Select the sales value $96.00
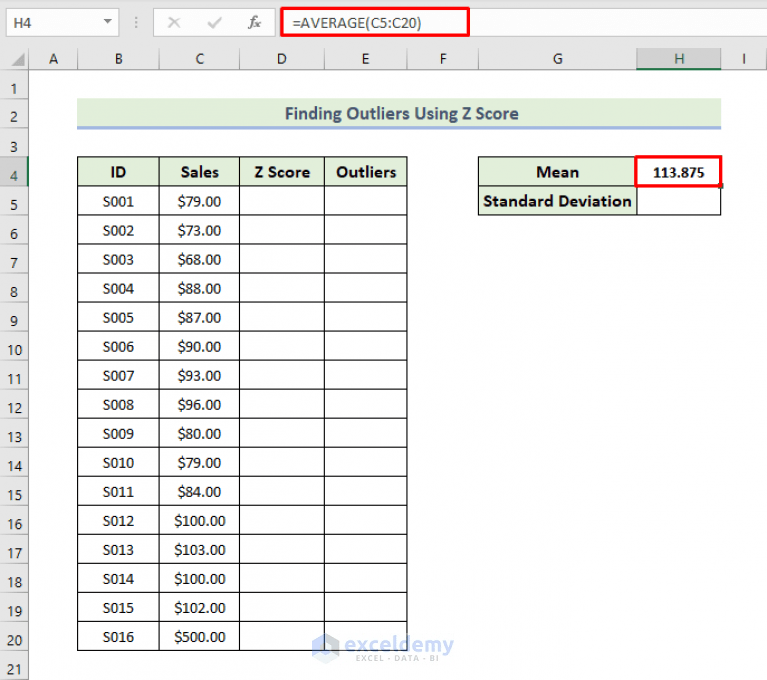 (x=200, y=404)
